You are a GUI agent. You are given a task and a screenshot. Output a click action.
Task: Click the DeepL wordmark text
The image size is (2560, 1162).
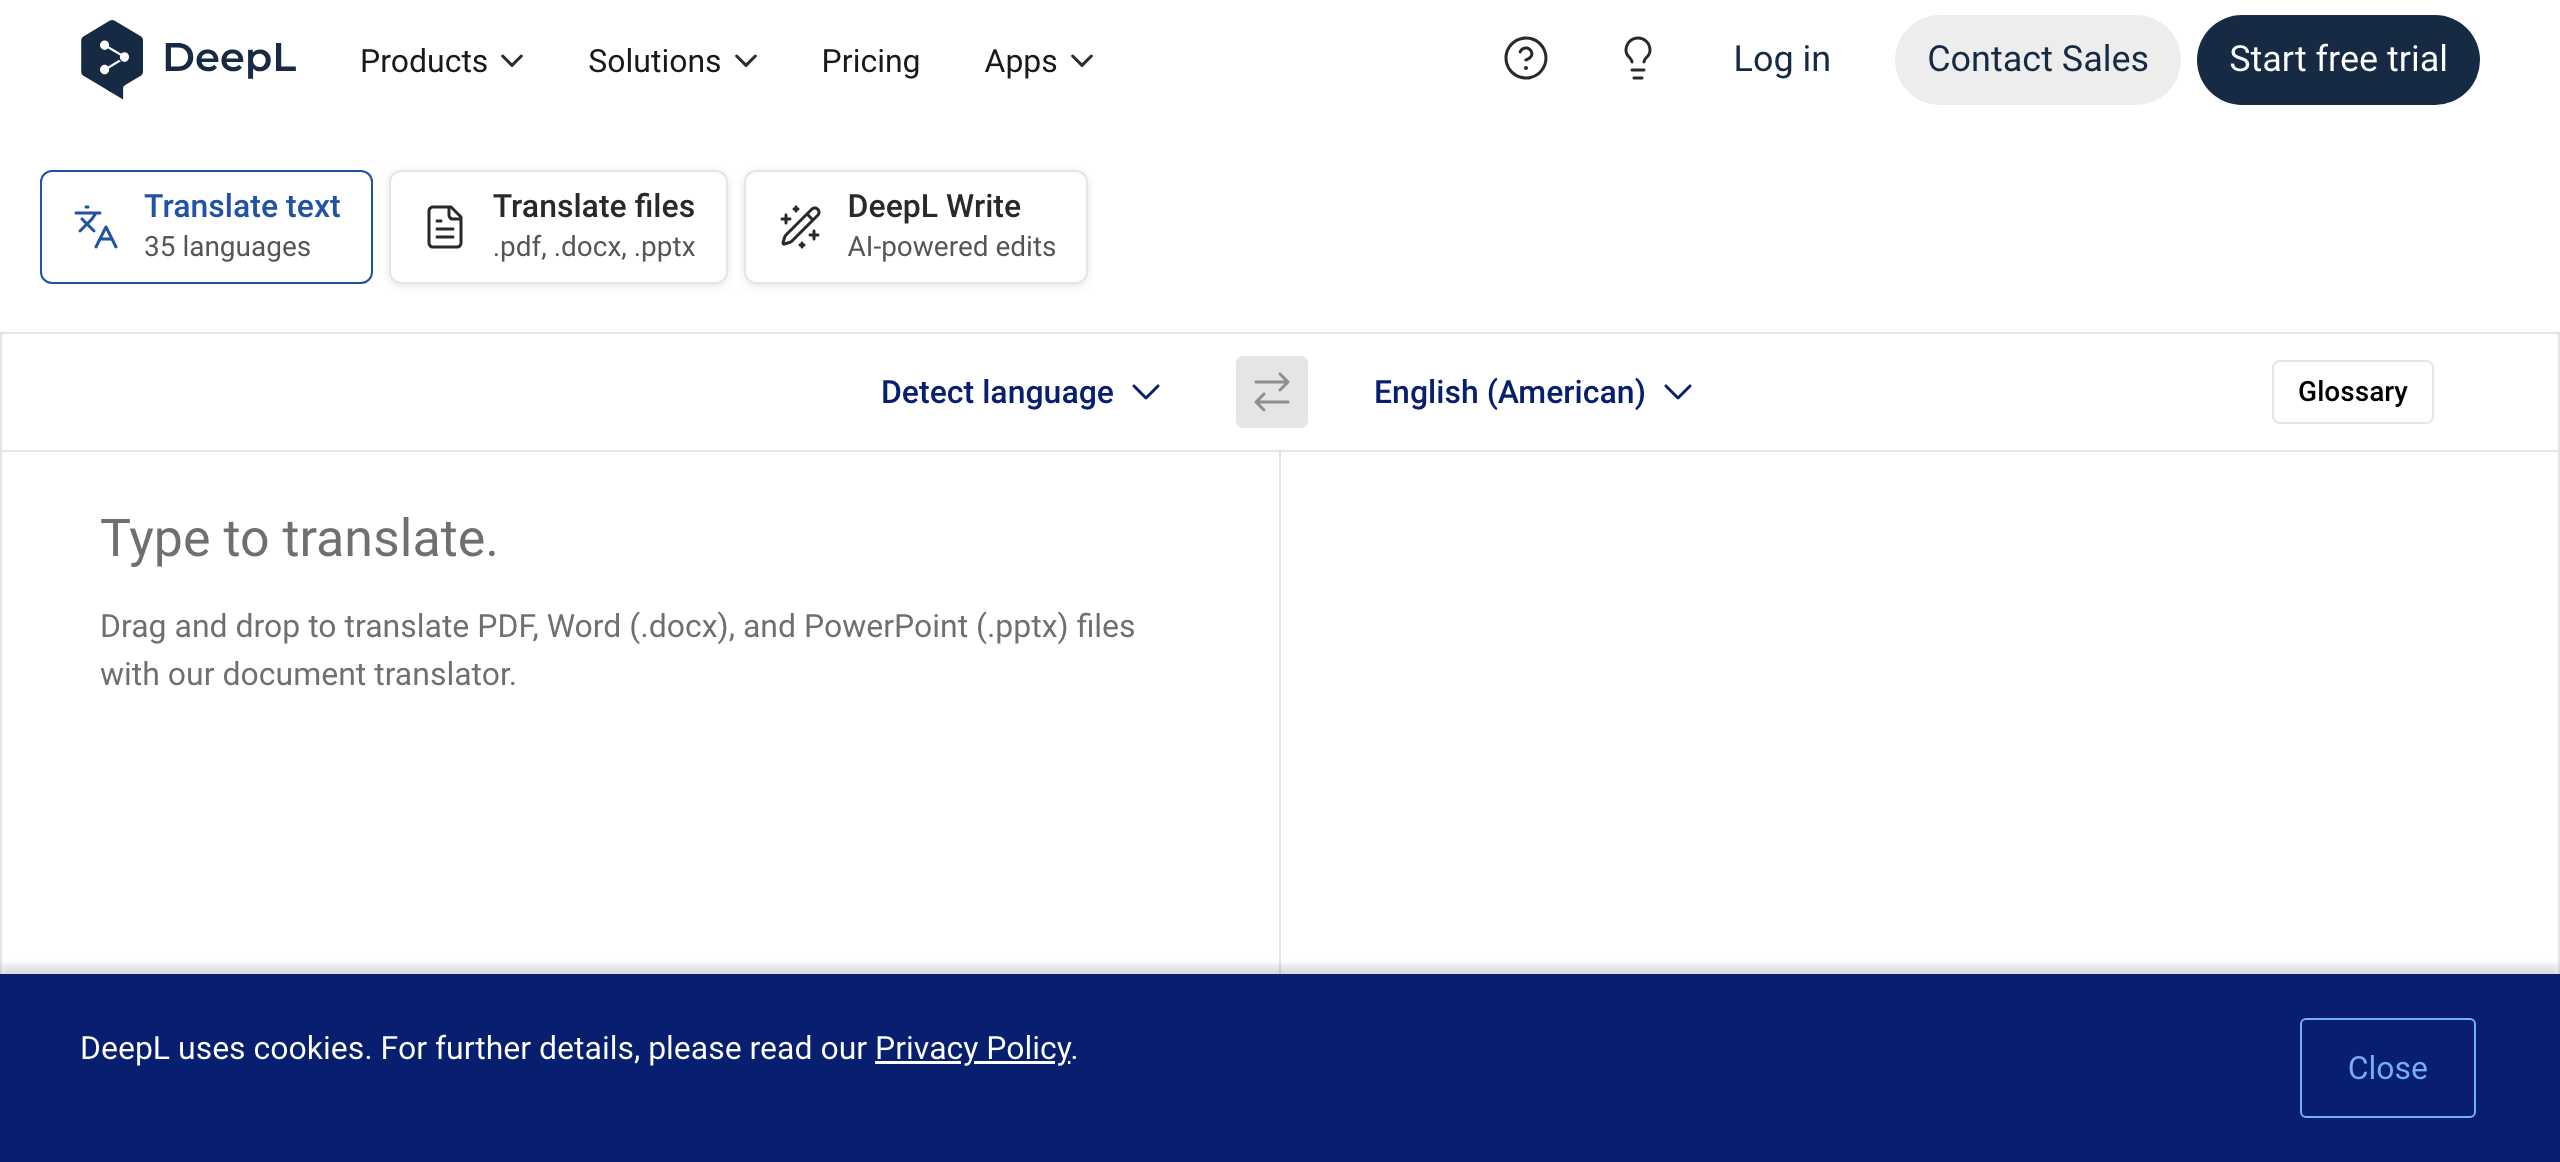point(230,59)
